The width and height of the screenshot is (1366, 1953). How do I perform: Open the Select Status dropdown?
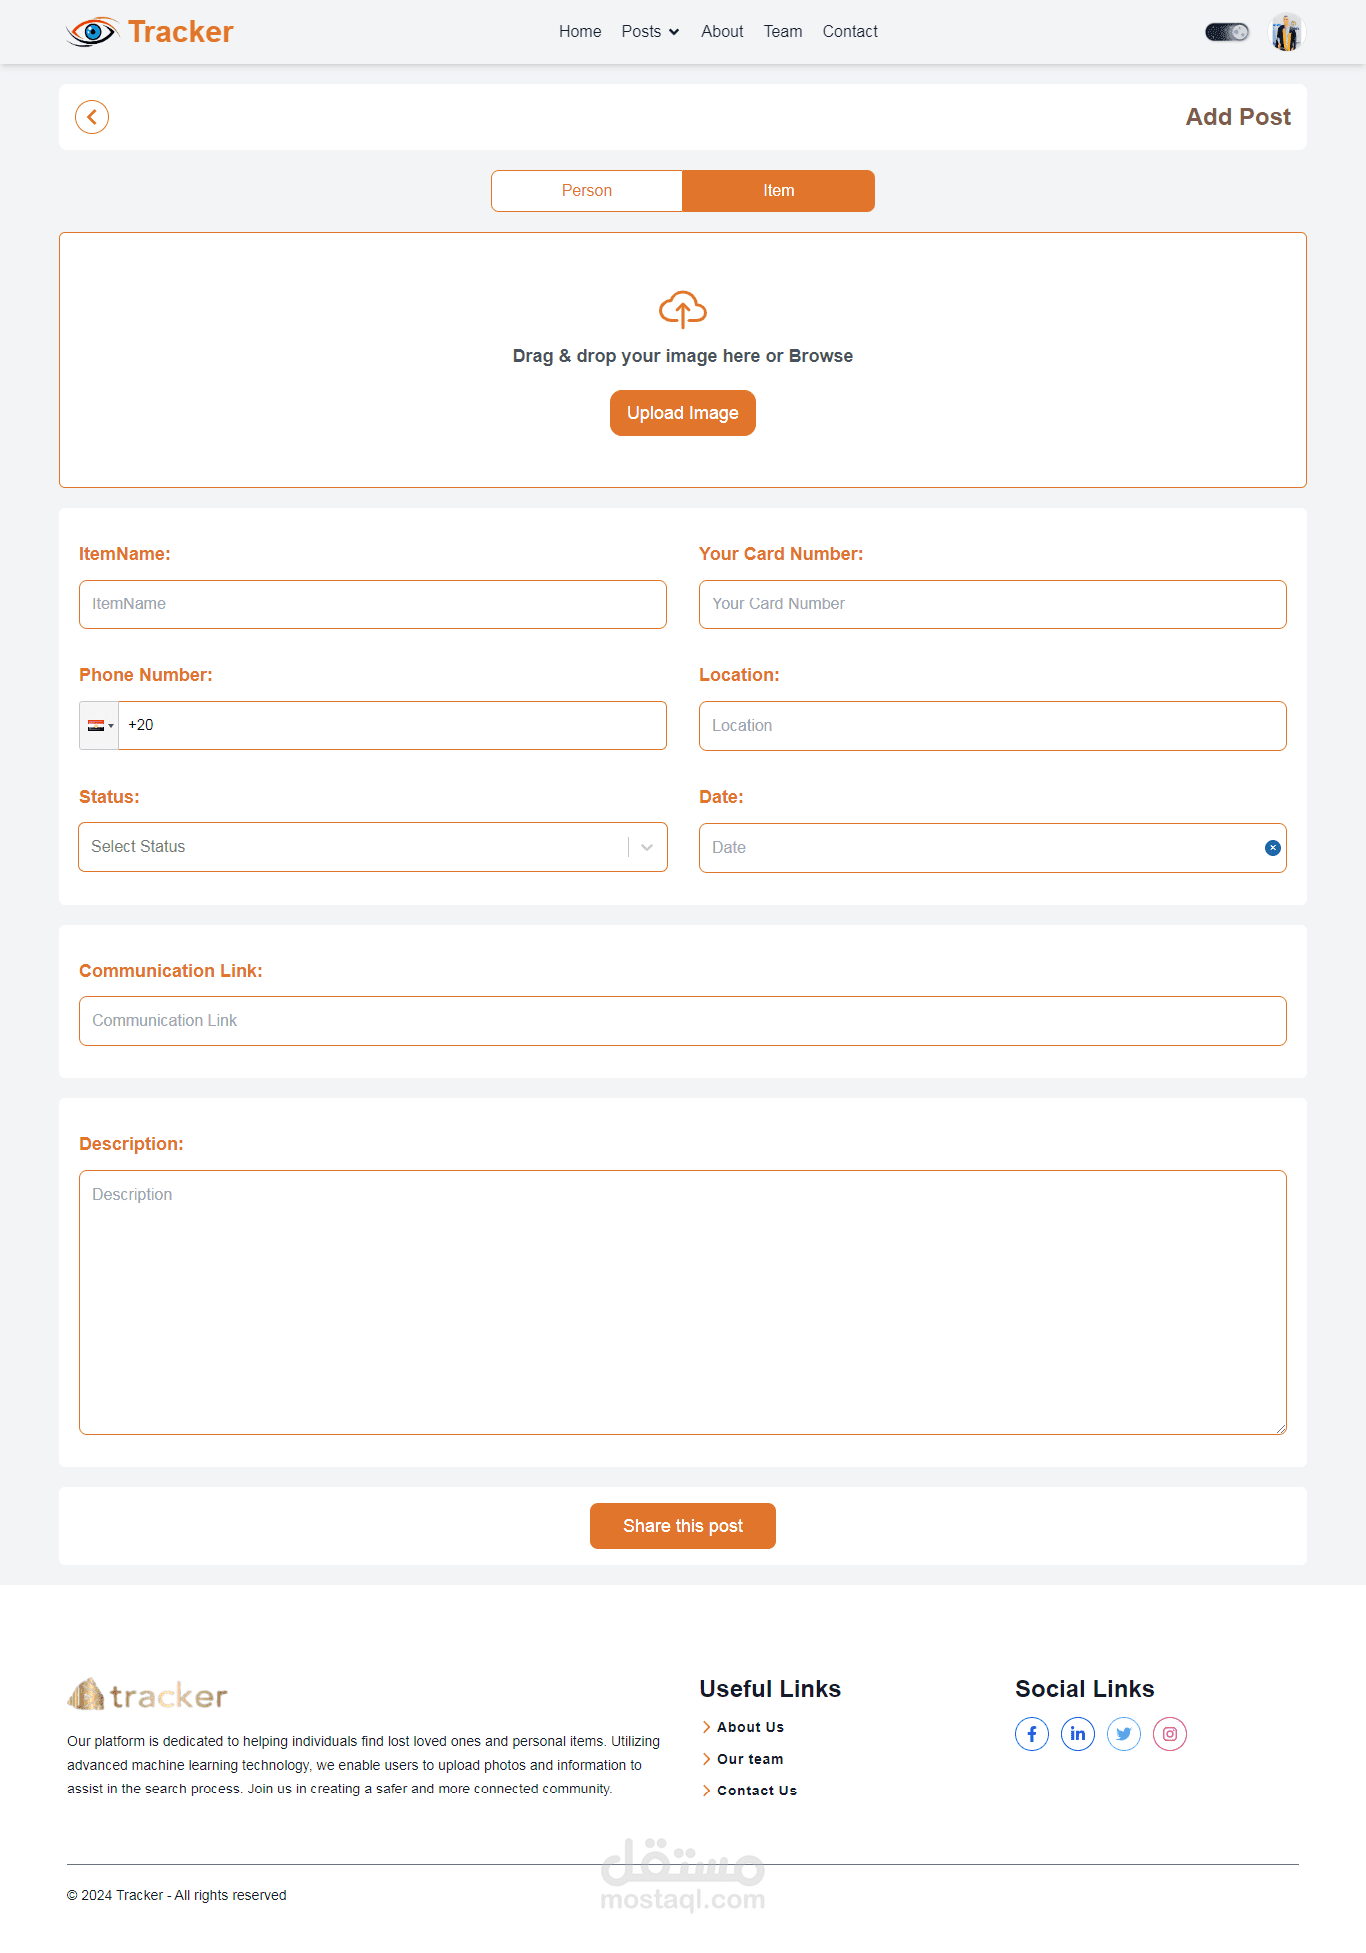coord(373,847)
